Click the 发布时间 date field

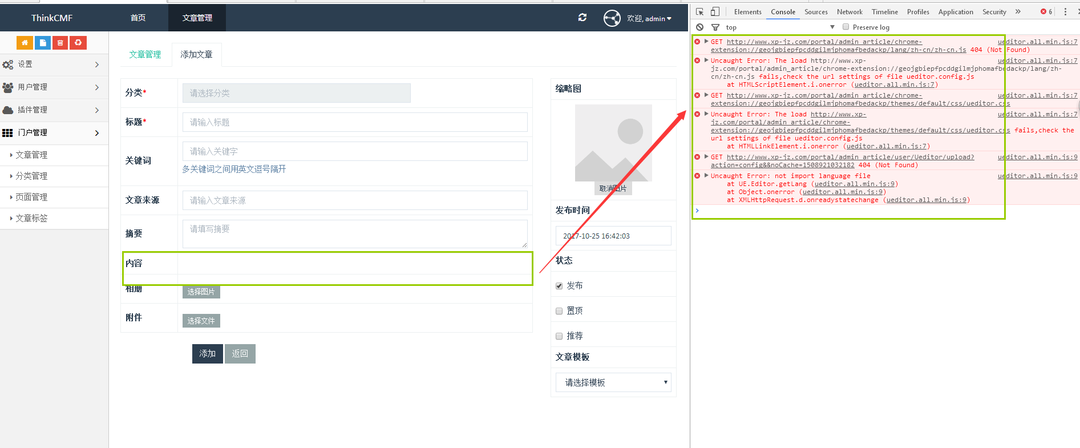pyautogui.click(x=614, y=236)
